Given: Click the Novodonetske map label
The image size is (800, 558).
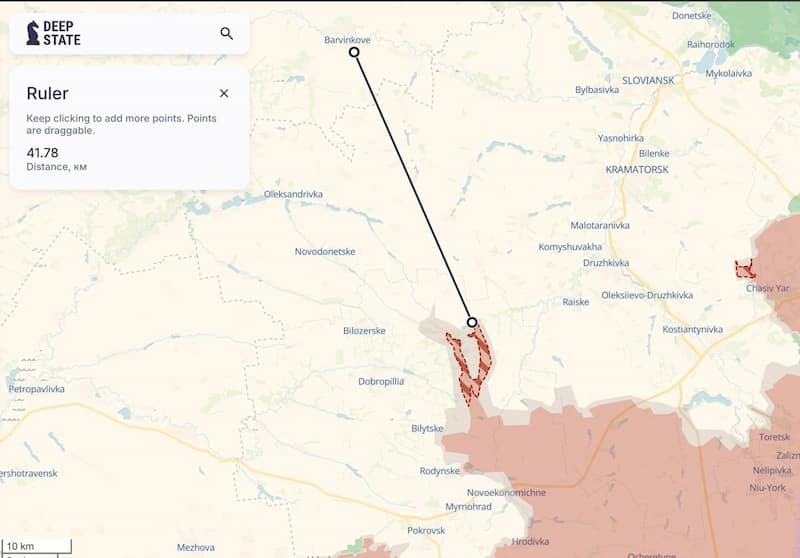Looking at the screenshot, I should click(325, 251).
